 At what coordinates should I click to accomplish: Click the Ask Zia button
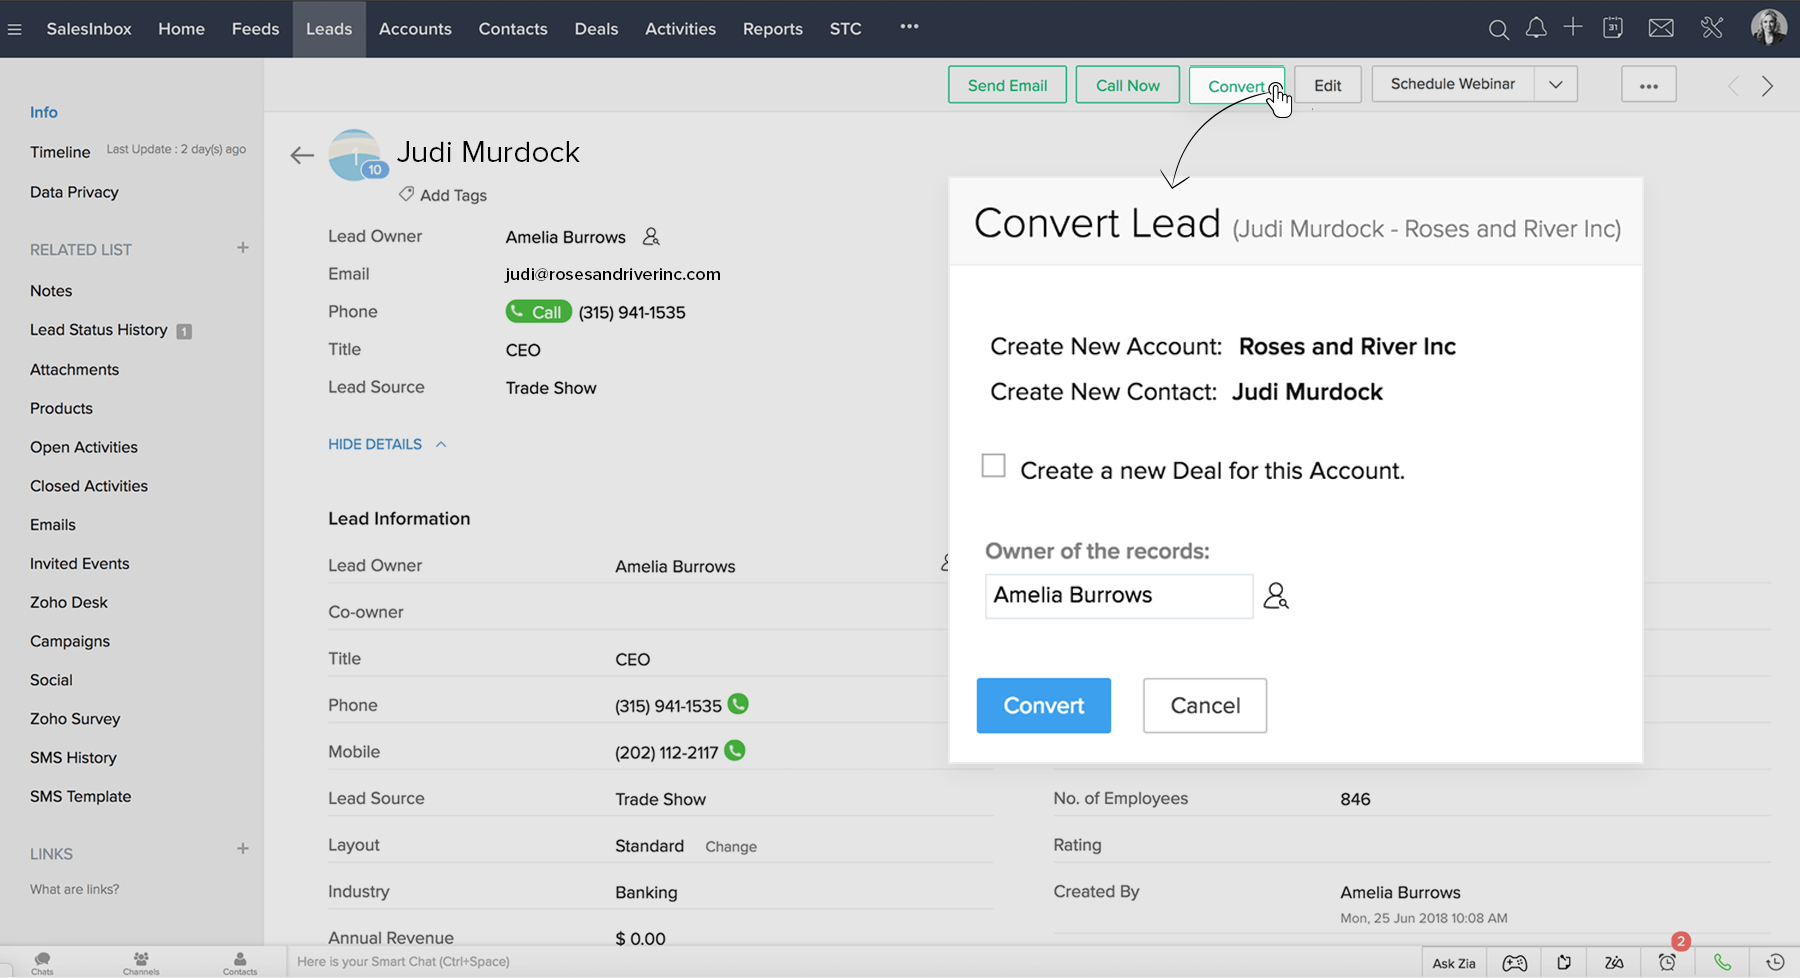tap(1453, 963)
